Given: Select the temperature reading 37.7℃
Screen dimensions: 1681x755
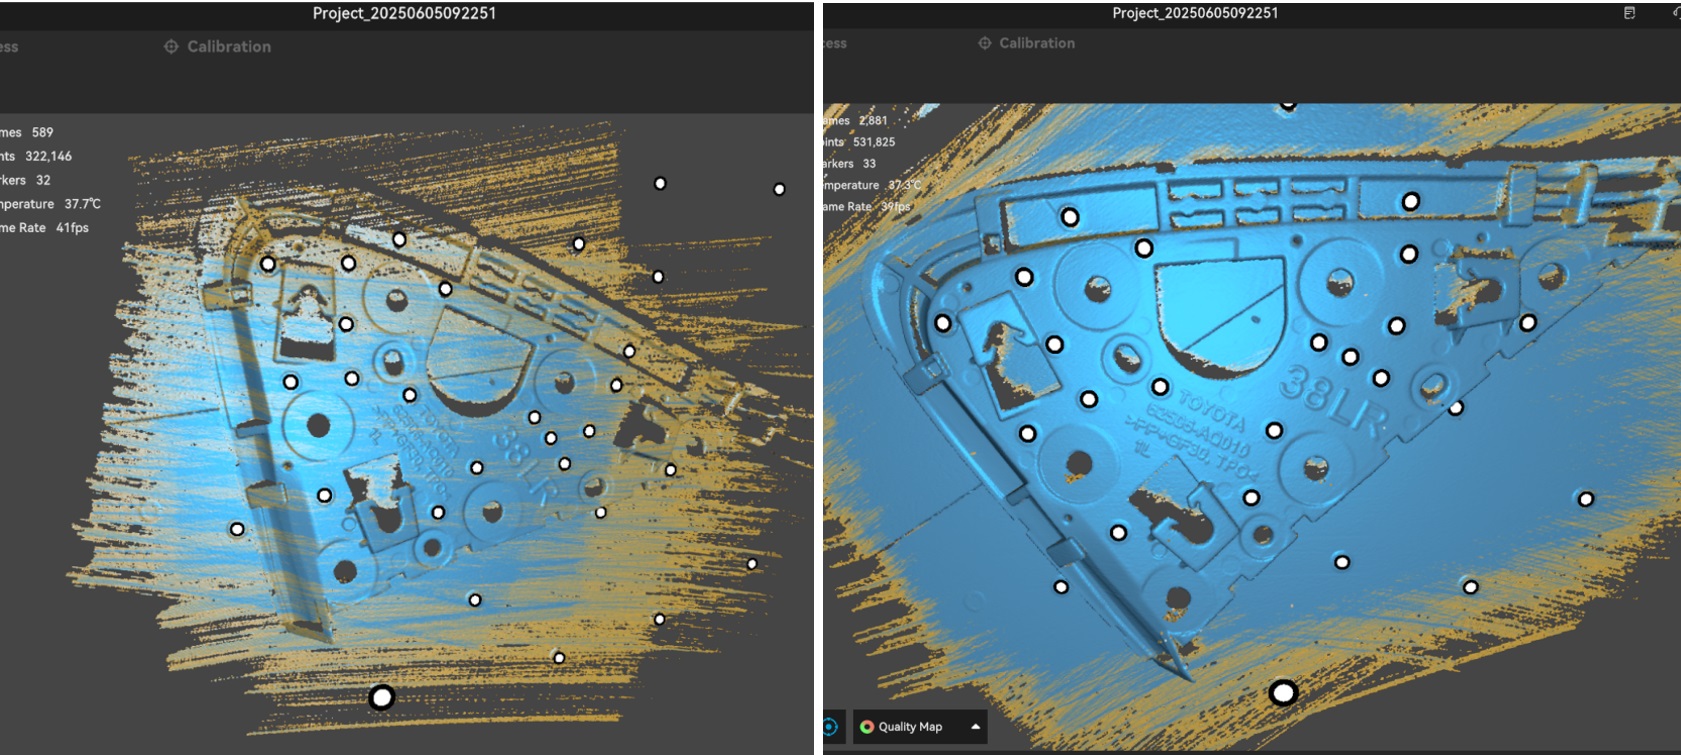Looking at the screenshot, I should (x=82, y=204).
